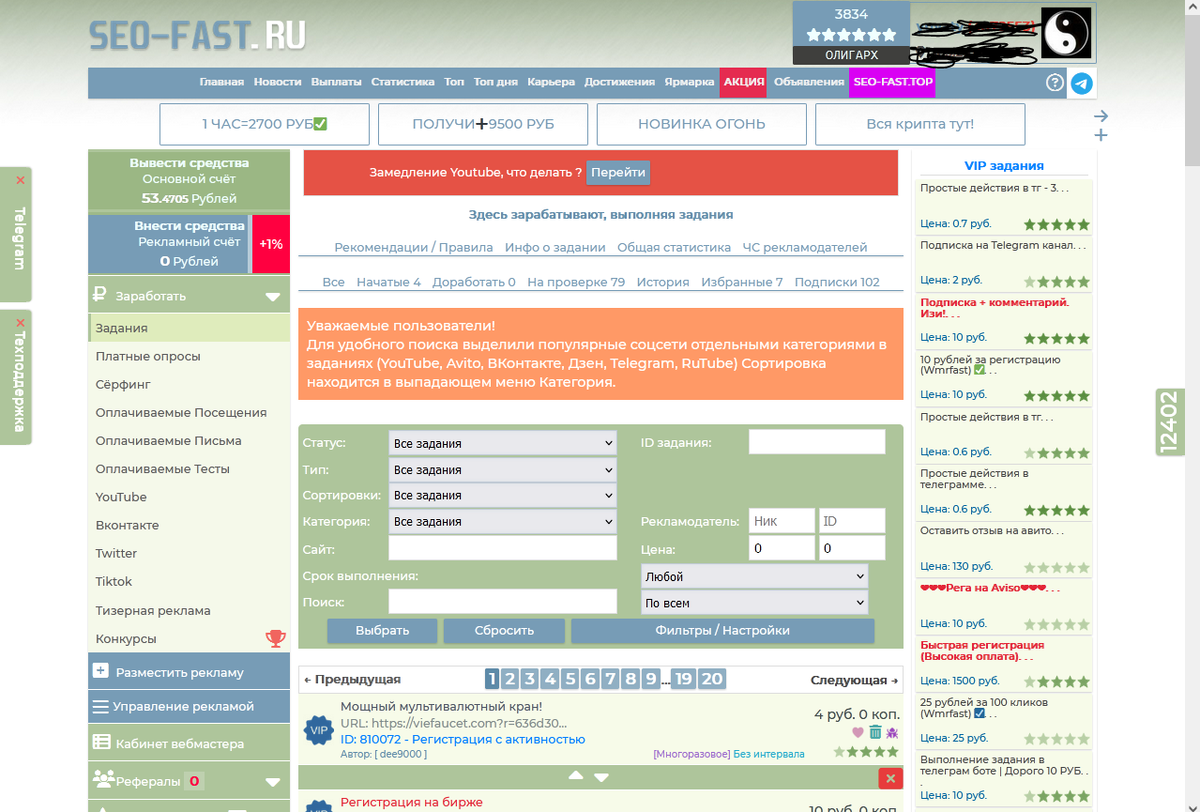Click the Внести средства button
This screenshot has height=812, width=1200.
click(x=190, y=226)
